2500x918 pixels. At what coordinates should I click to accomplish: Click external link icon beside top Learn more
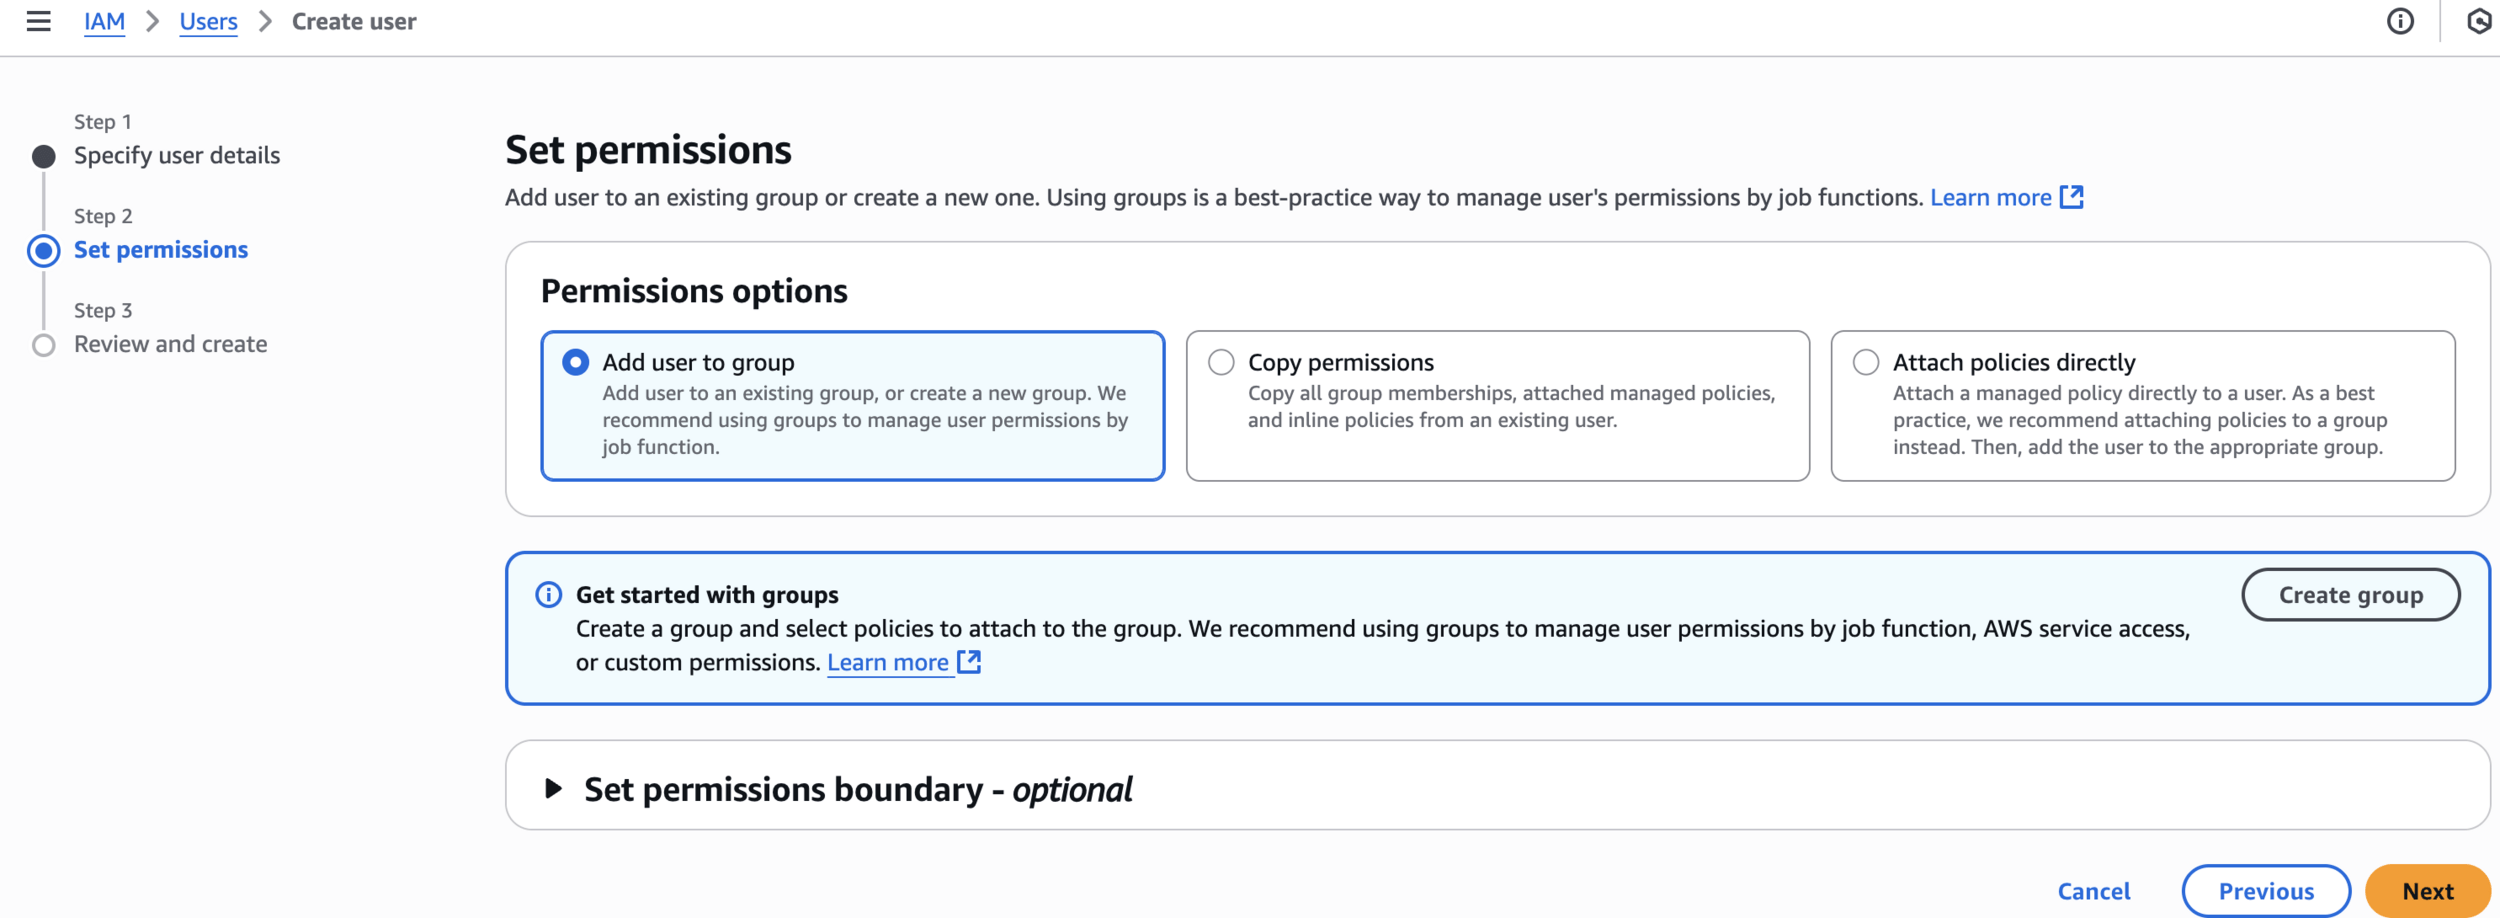tap(2072, 197)
